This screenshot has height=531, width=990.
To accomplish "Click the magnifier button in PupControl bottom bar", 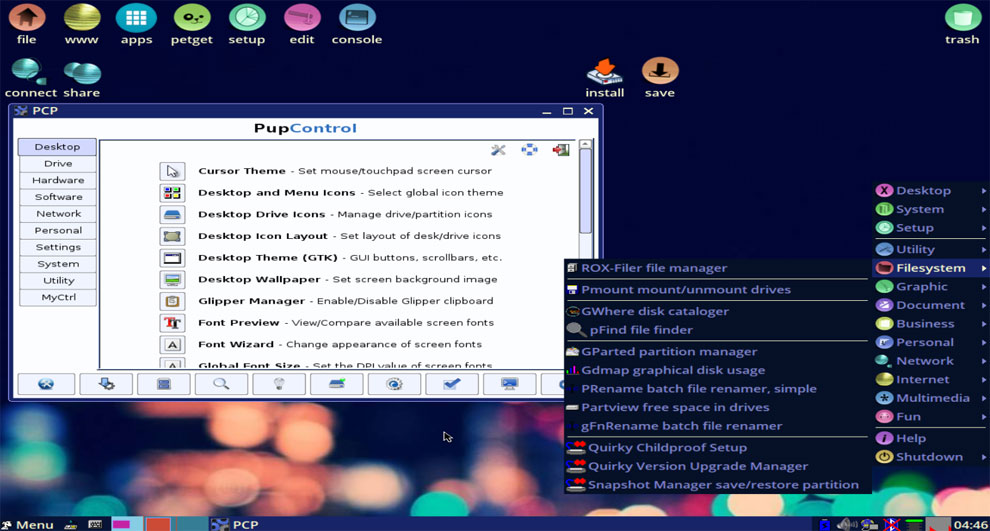I will (221, 384).
